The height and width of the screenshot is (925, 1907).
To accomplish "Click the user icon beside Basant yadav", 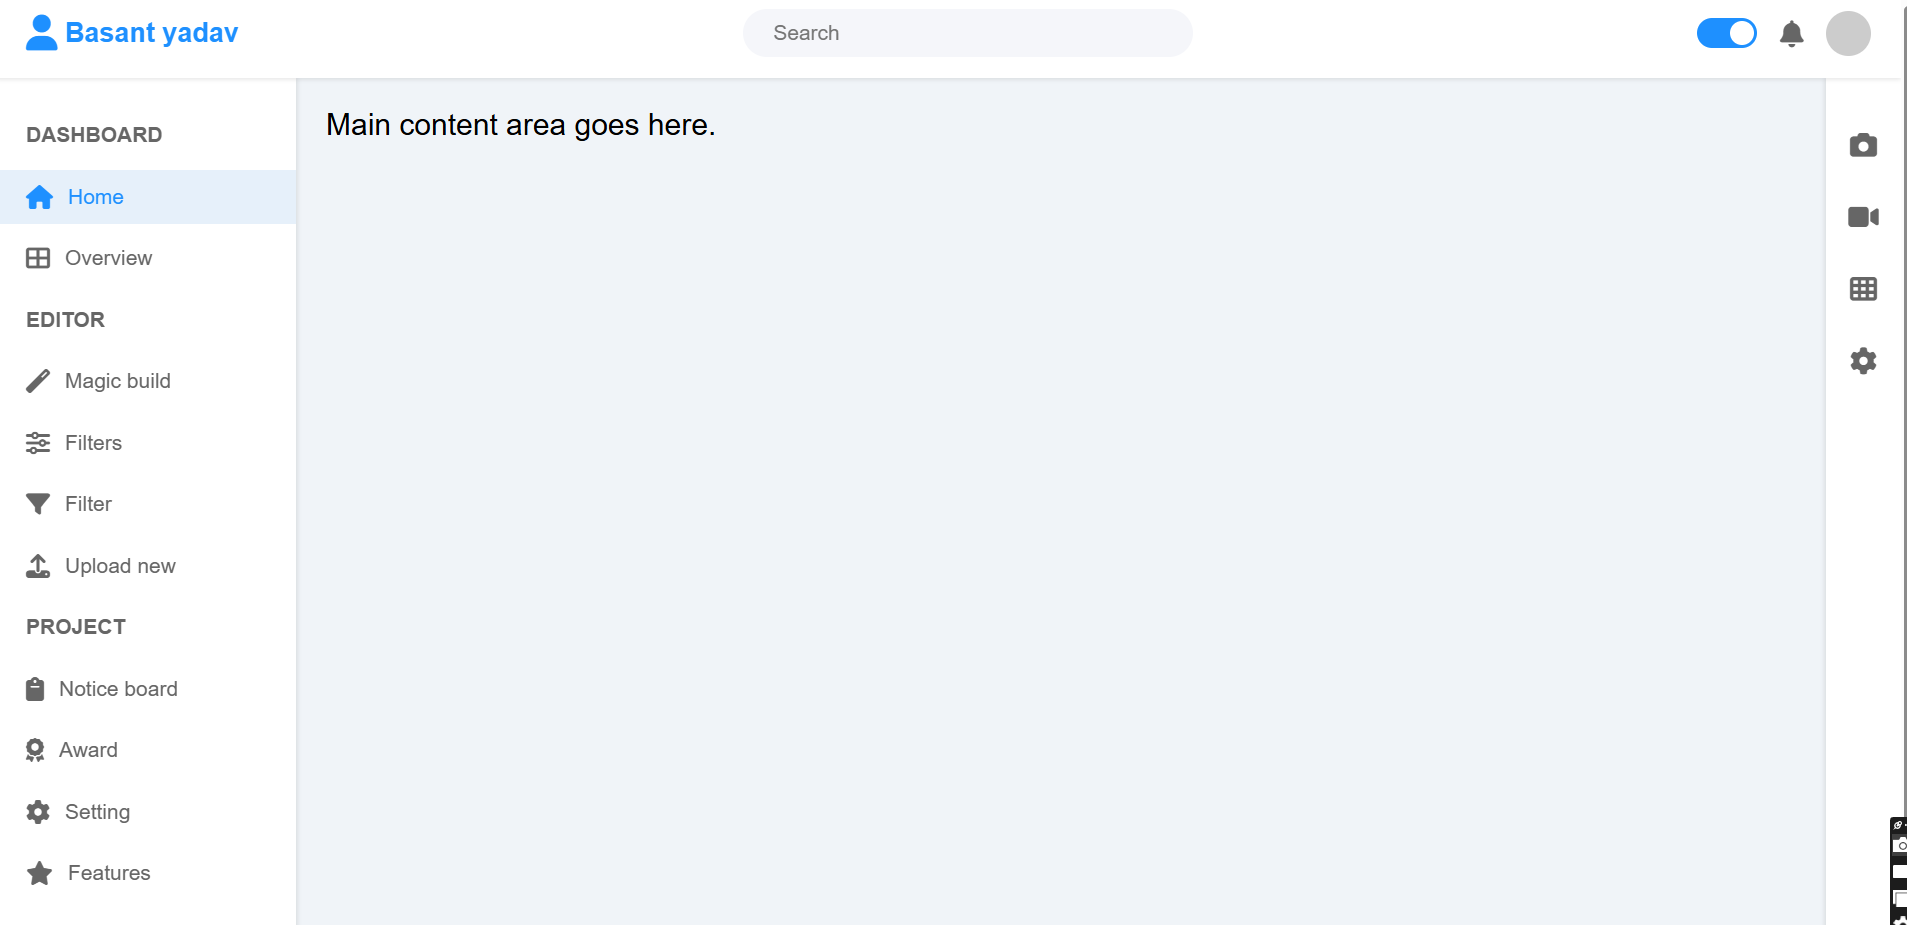I will pos(41,33).
